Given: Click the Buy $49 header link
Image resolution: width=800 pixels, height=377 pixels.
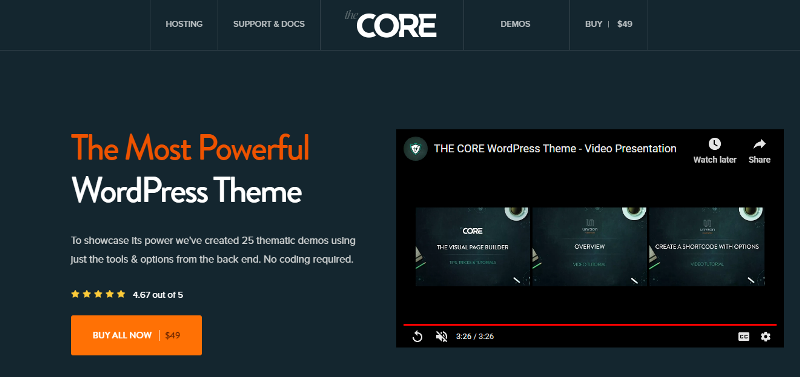Looking at the screenshot, I should (609, 24).
